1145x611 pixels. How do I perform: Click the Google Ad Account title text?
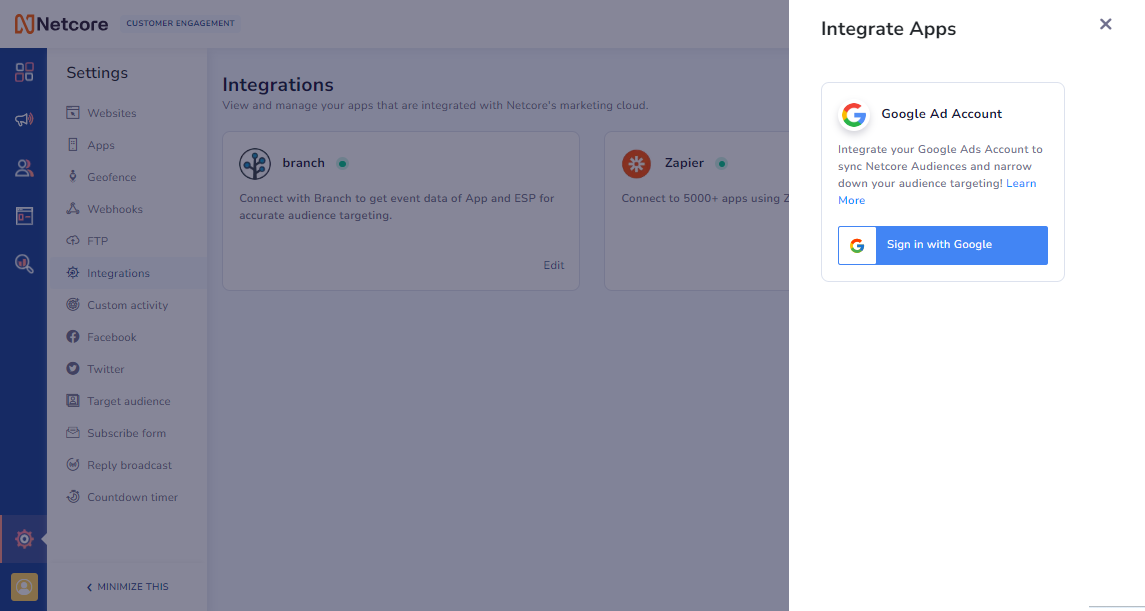pos(941,114)
